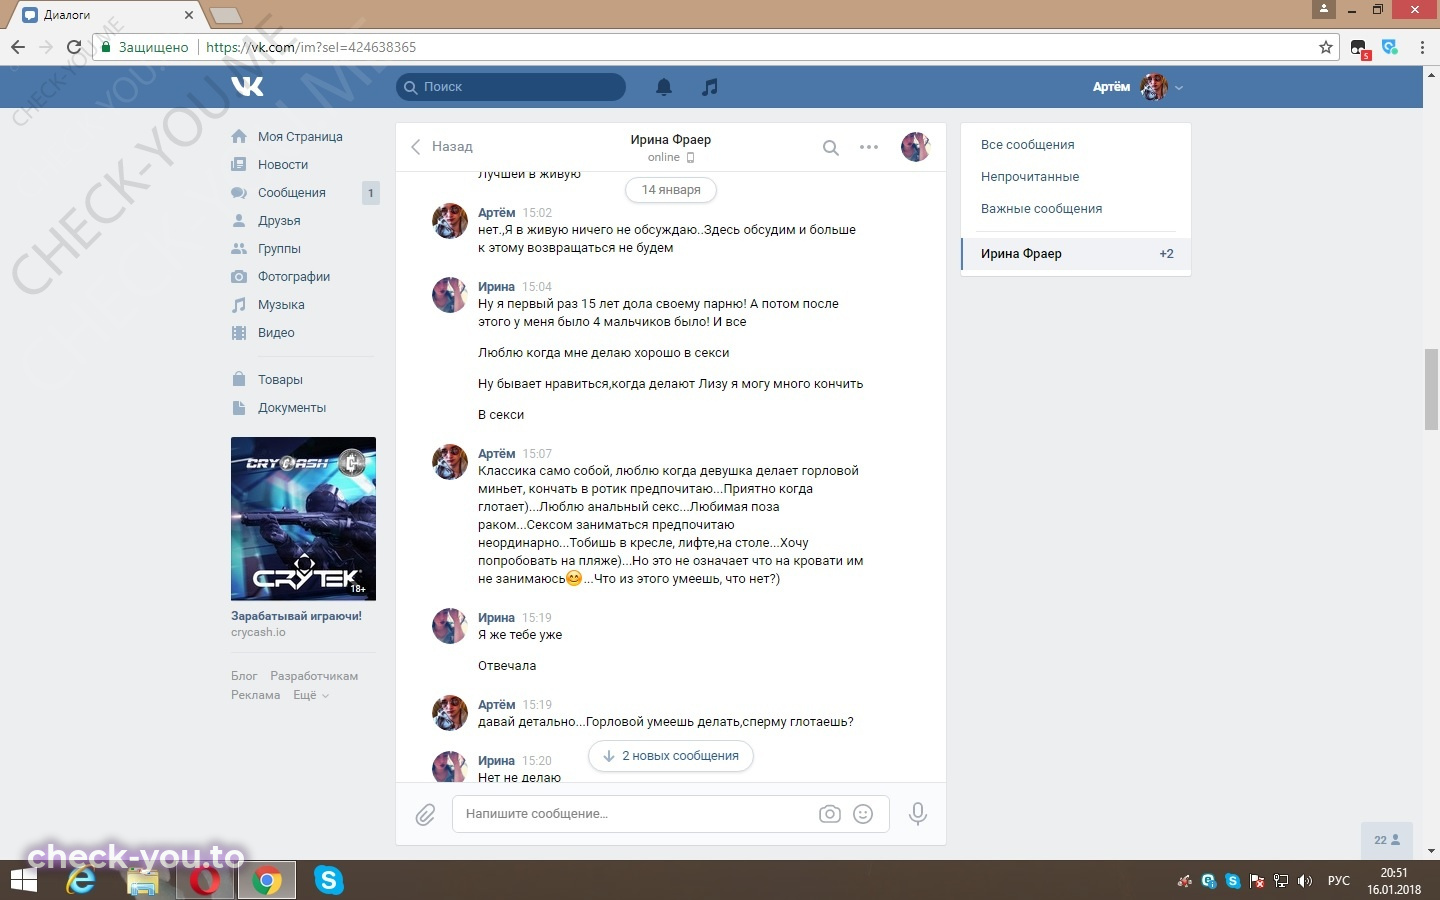Select the Ирина Фраер dialog tab
The height and width of the screenshot is (900, 1440).
tap(1076, 254)
